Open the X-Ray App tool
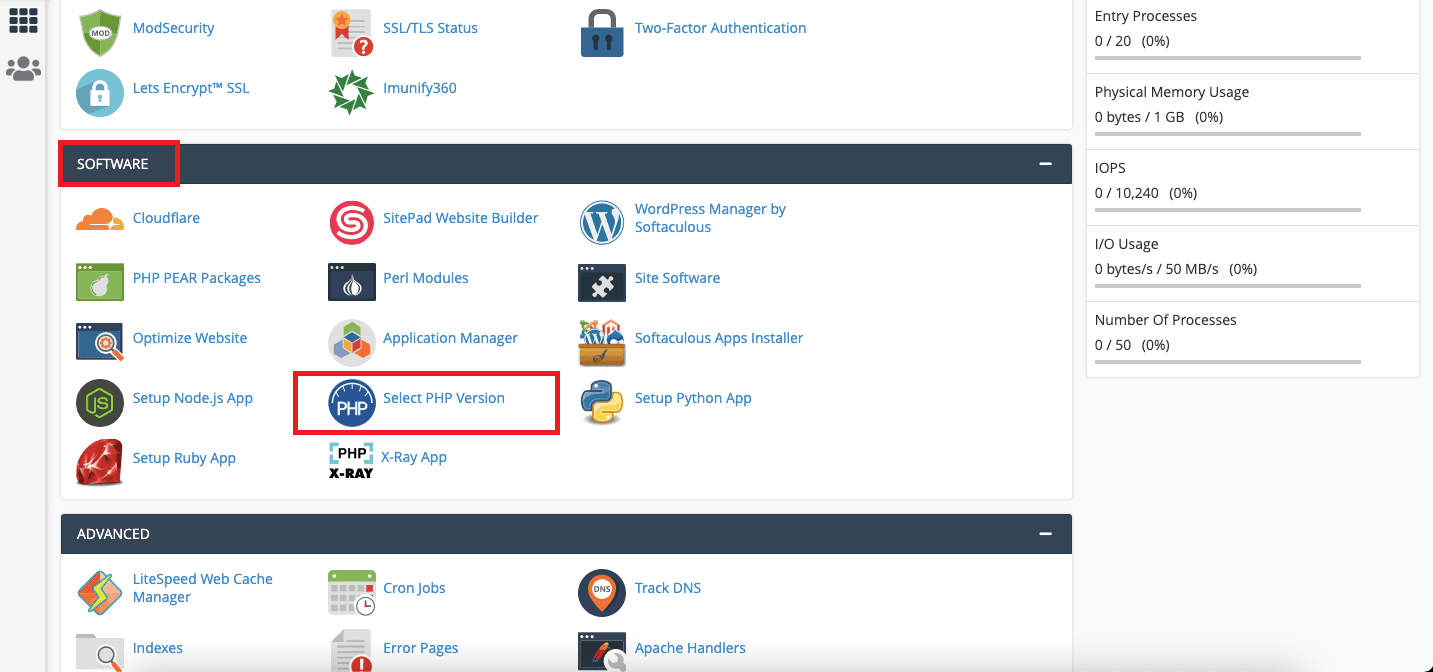The height and width of the screenshot is (672, 1433). click(x=411, y=456)
